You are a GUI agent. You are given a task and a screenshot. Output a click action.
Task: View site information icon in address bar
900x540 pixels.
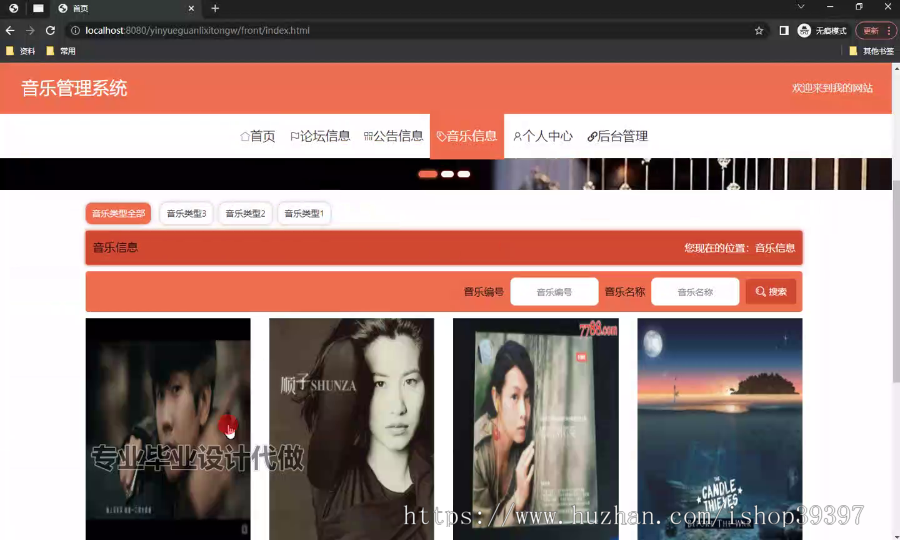[x=75, y=30]
